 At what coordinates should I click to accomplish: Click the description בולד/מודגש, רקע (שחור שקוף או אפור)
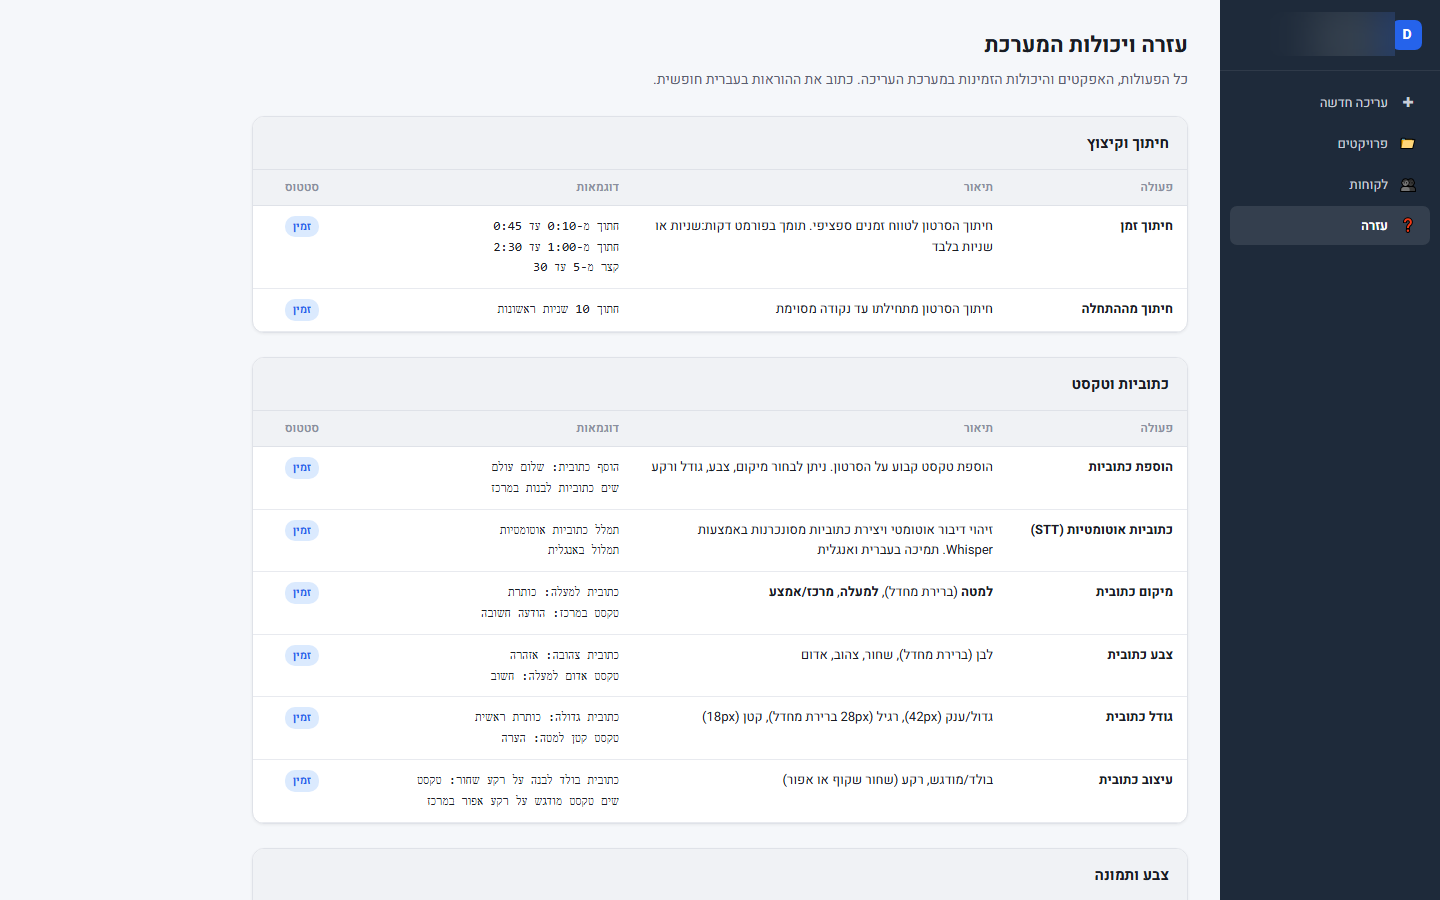tap(887, 780)
